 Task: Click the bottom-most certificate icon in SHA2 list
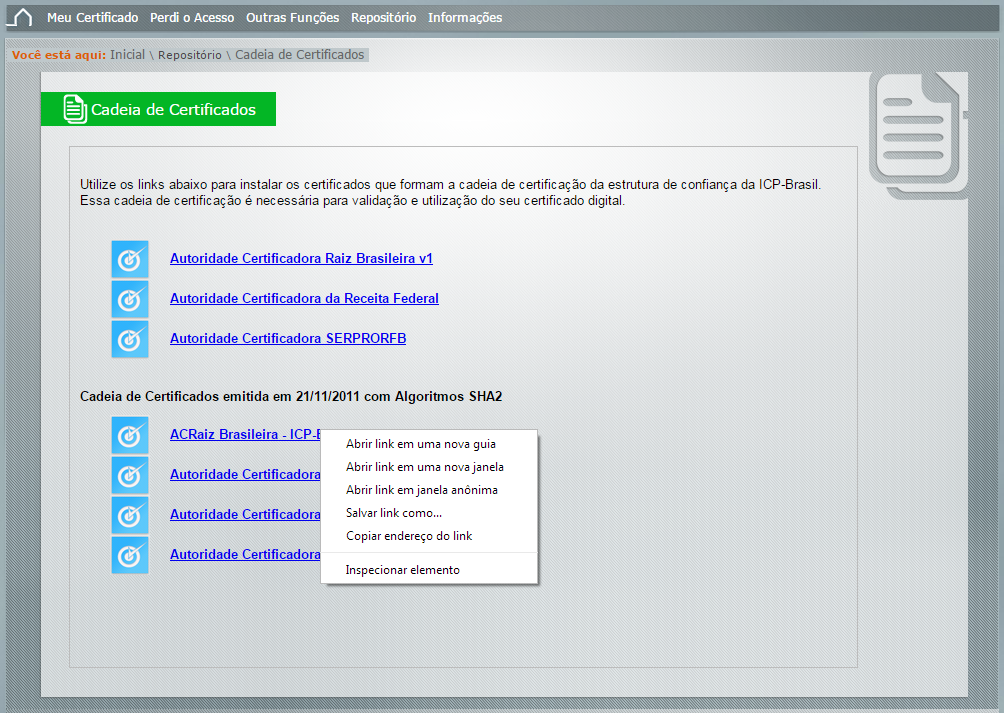[x=129, y=555]
